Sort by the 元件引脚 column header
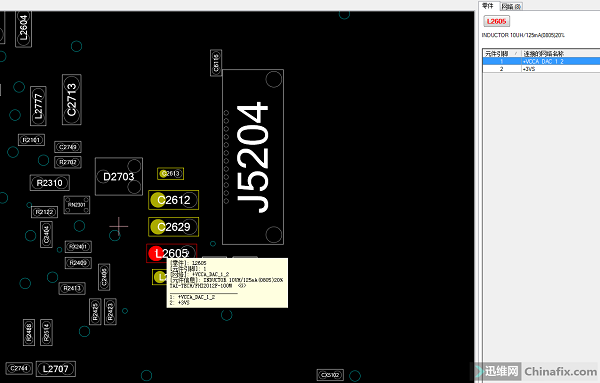 coord(501,53)
